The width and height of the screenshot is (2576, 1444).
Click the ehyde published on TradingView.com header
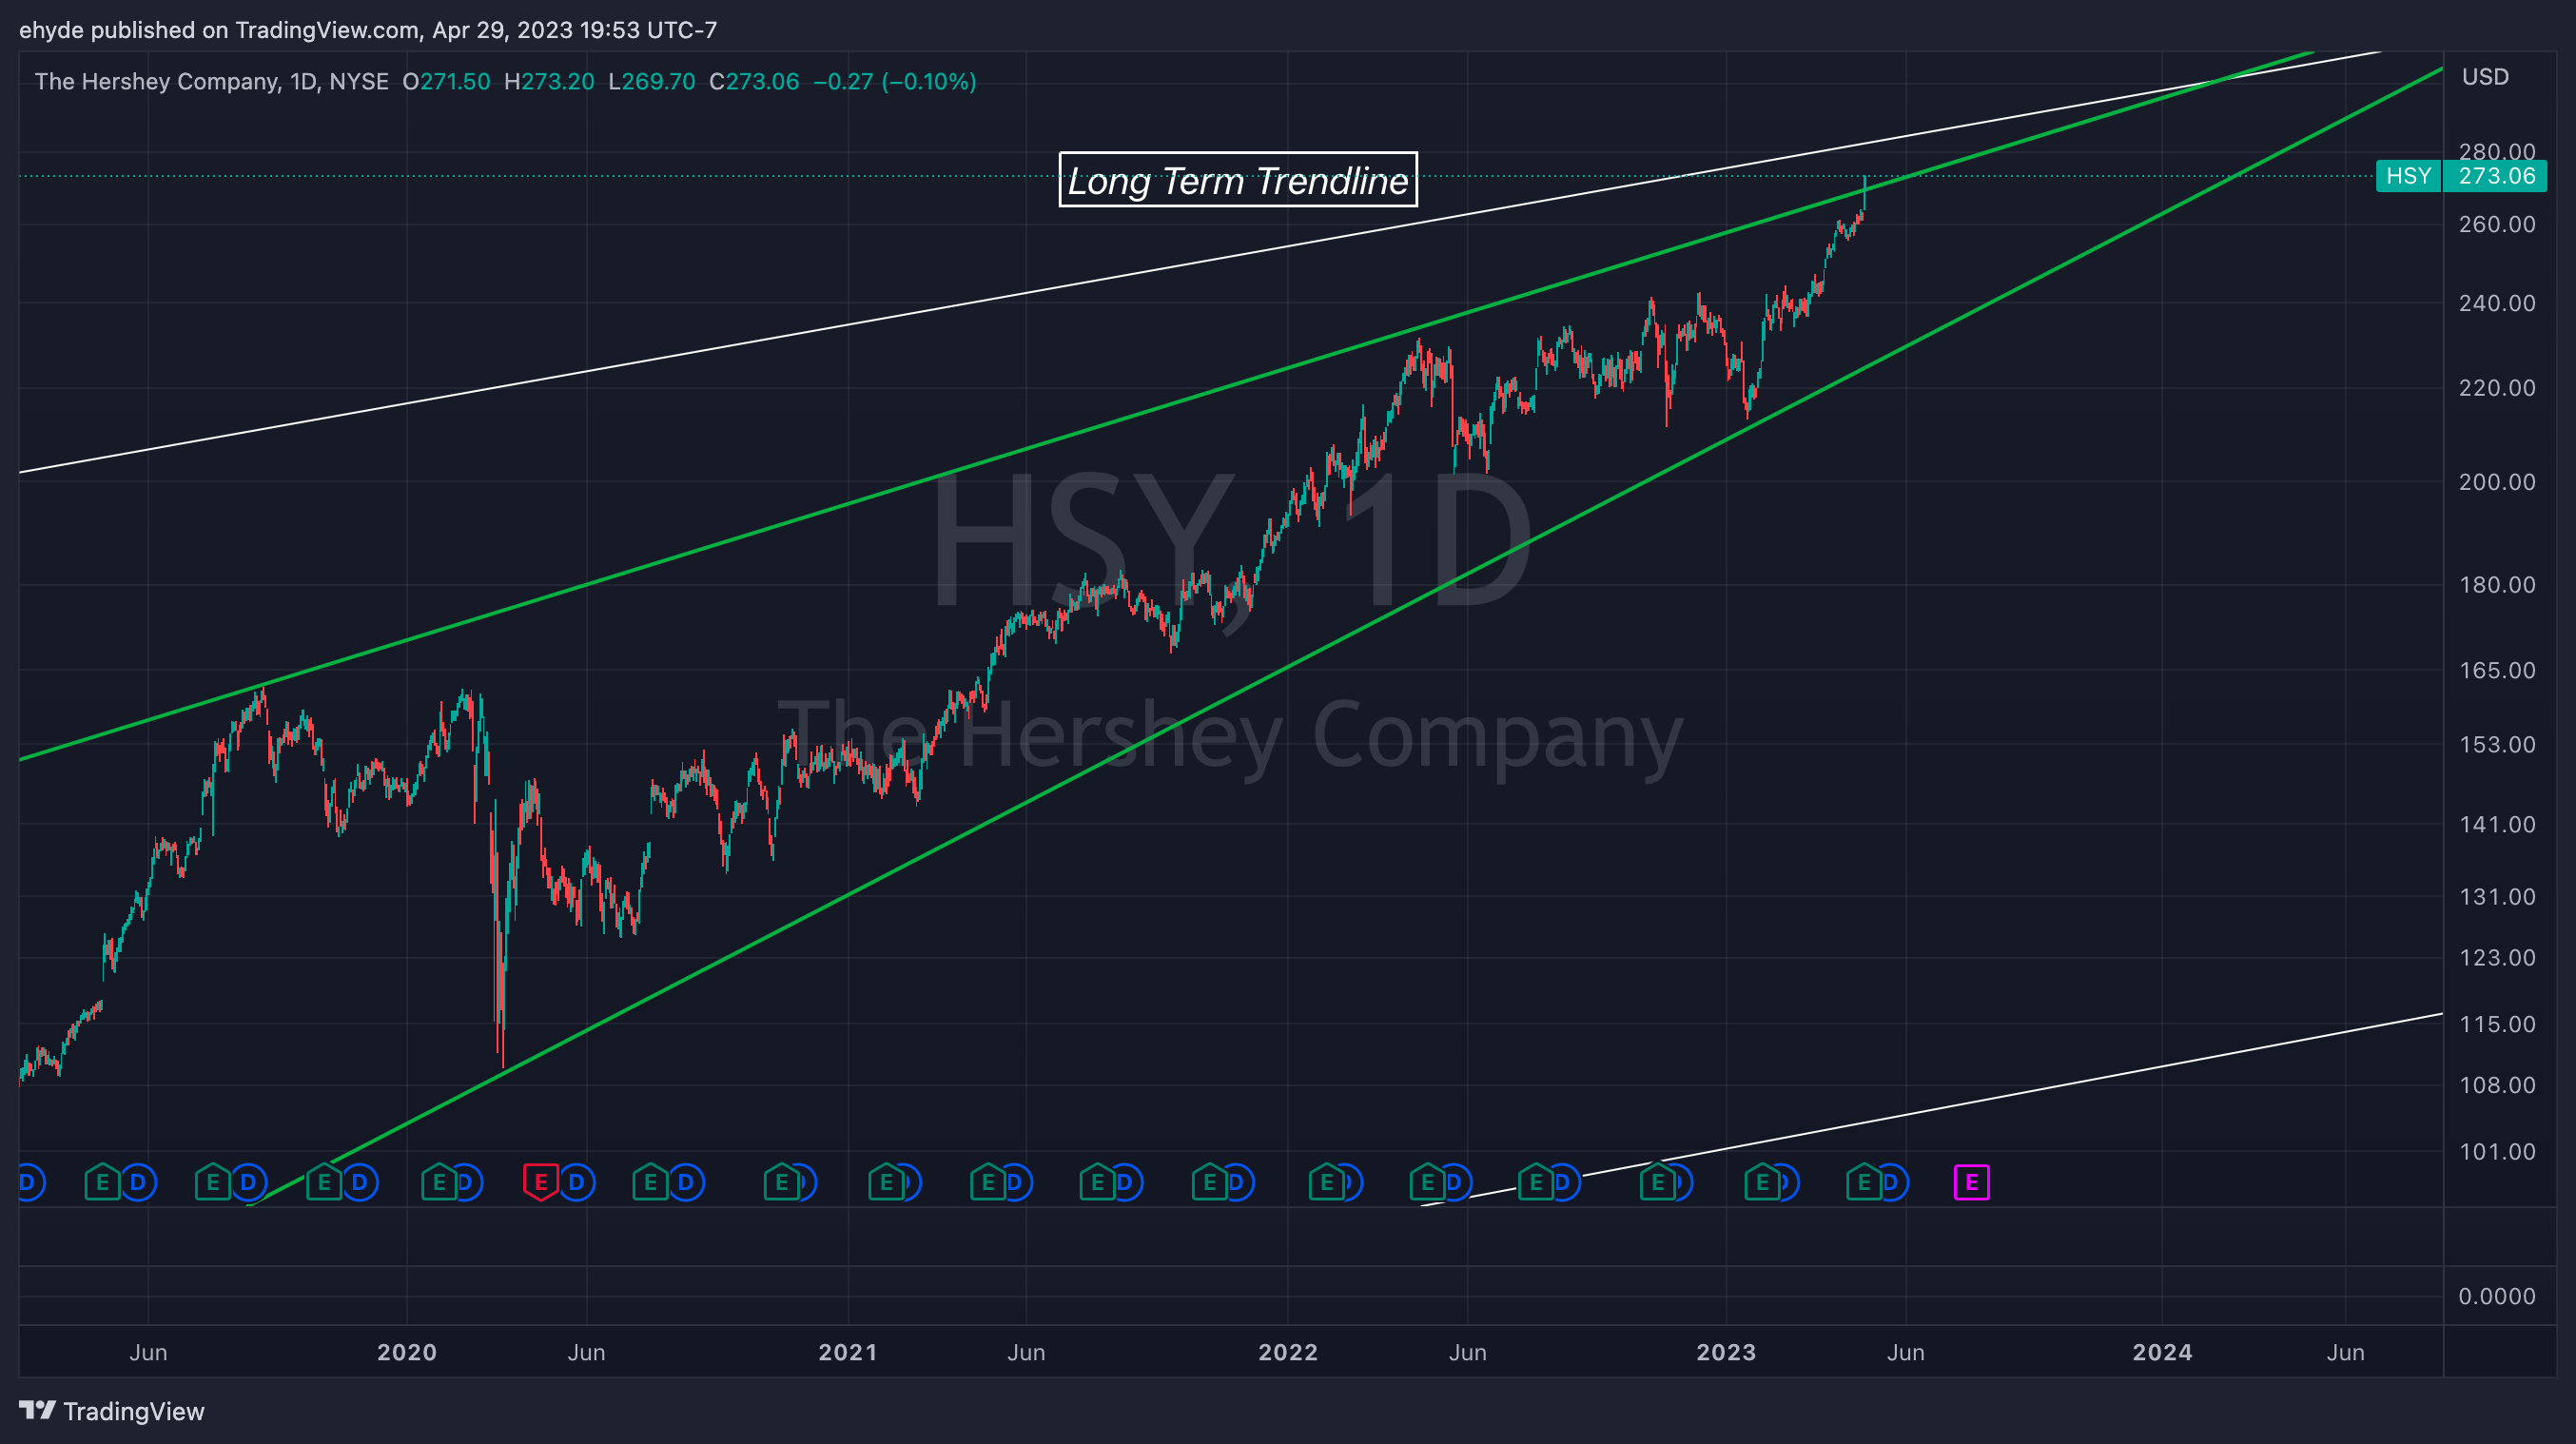click(368, 30)
